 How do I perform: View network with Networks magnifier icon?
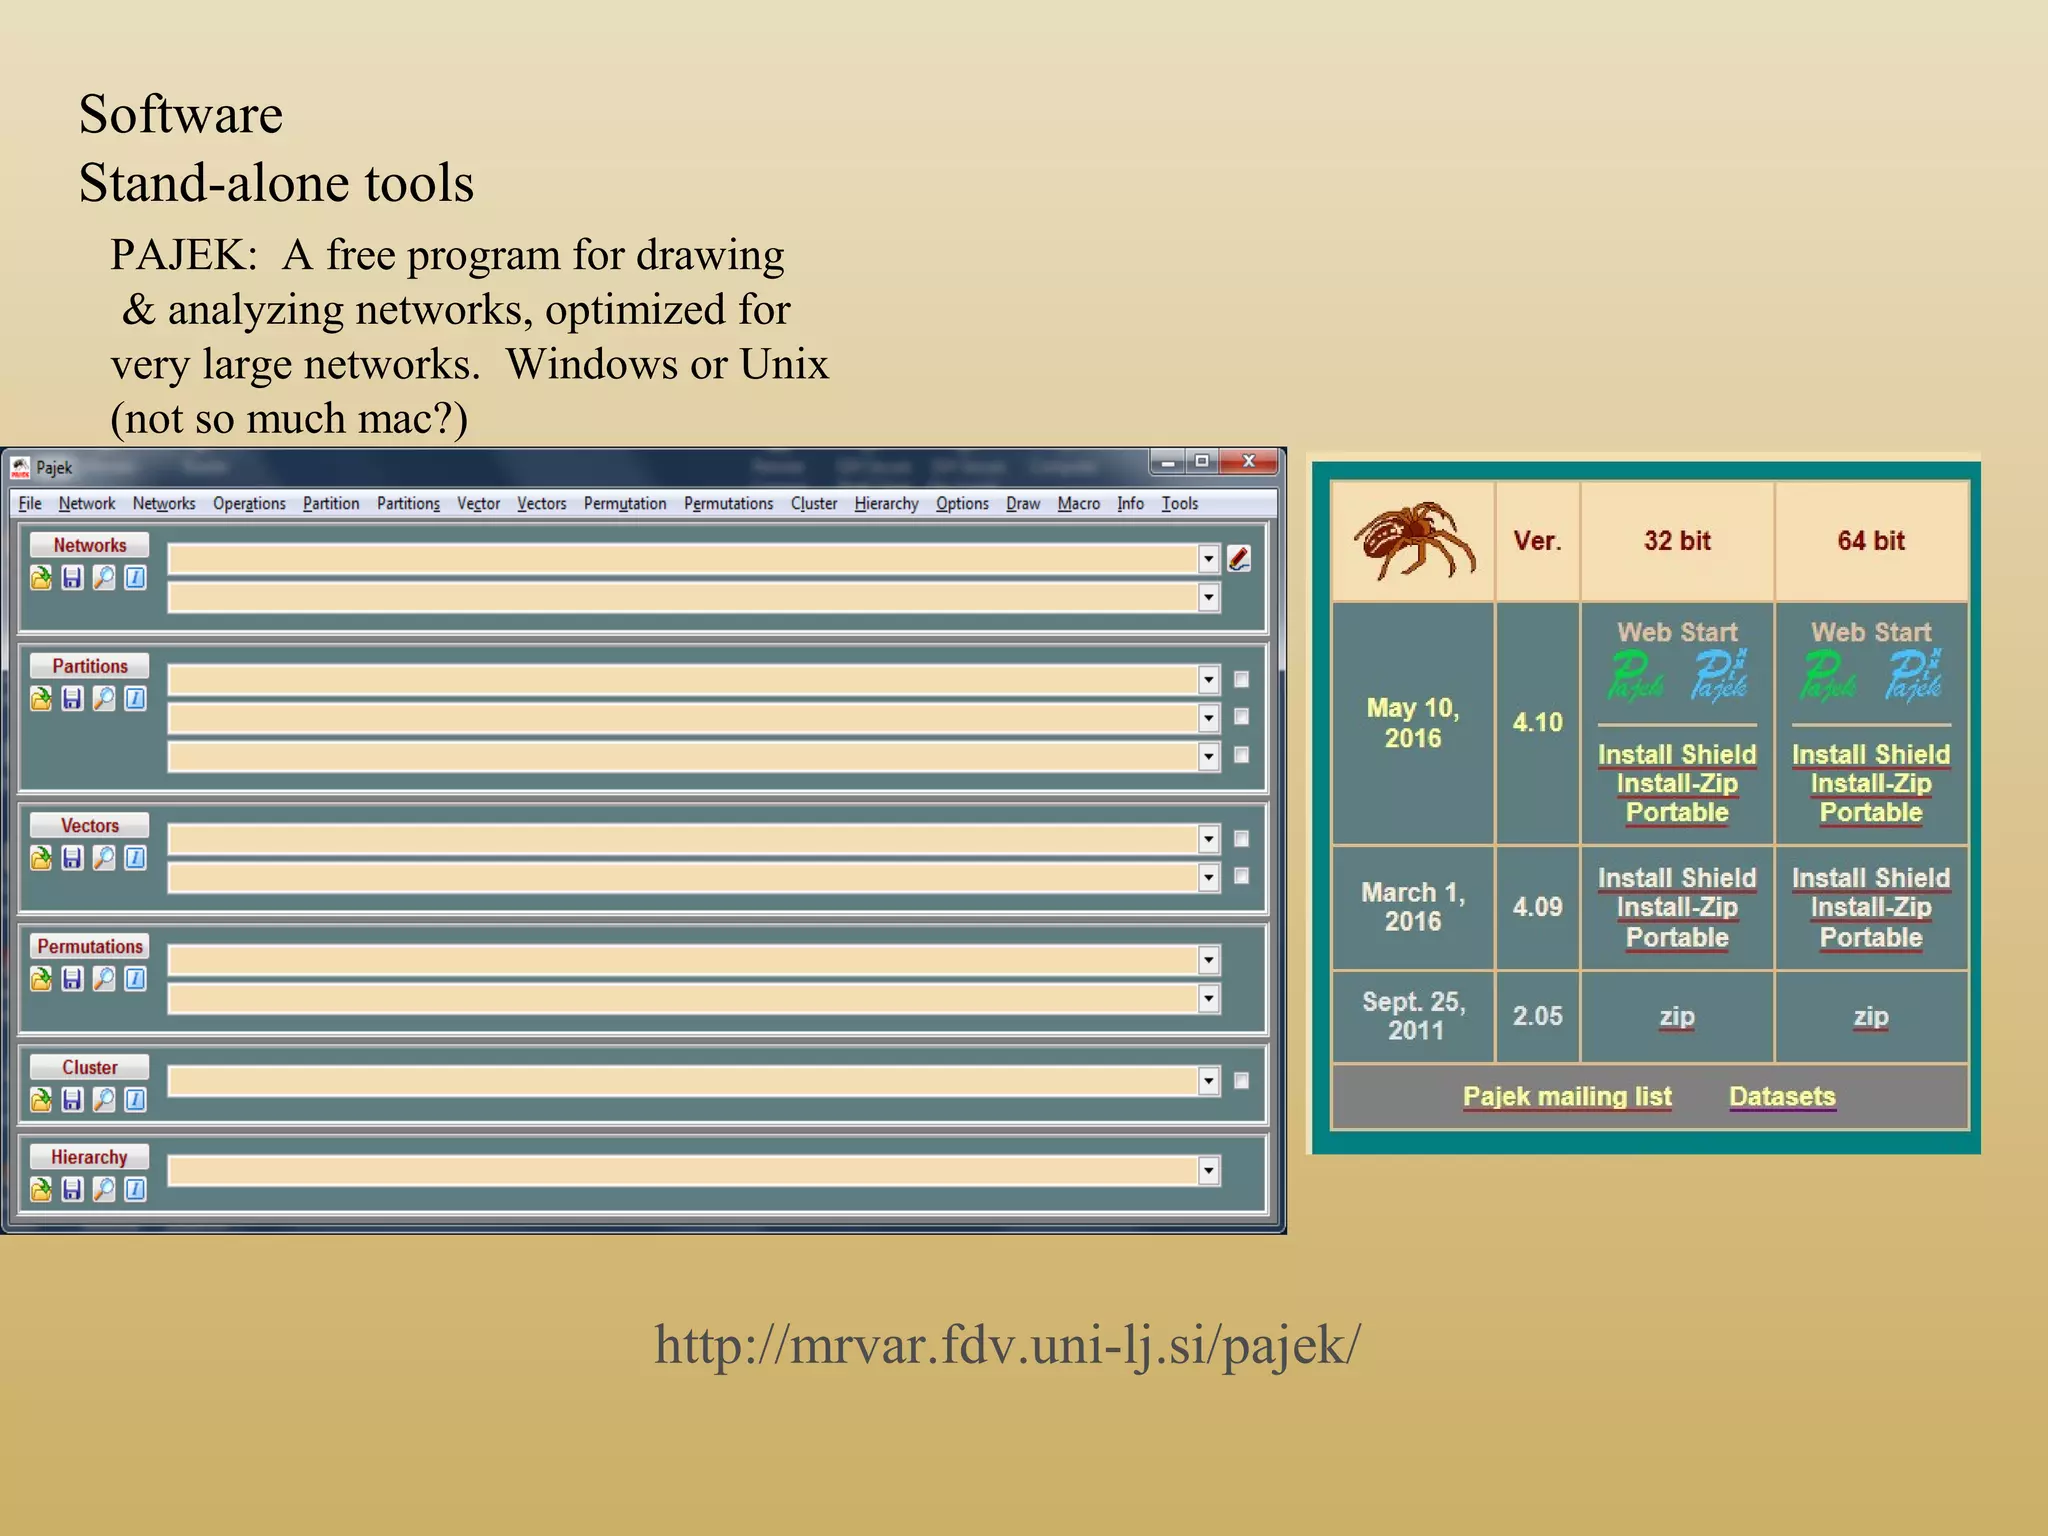pyautogui.click(x=104, y=577)
